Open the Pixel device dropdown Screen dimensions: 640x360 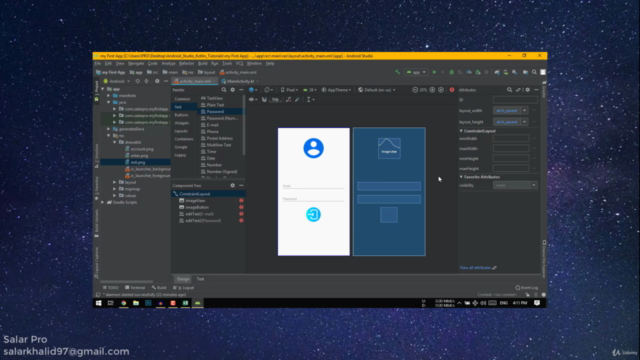[289, 90]
